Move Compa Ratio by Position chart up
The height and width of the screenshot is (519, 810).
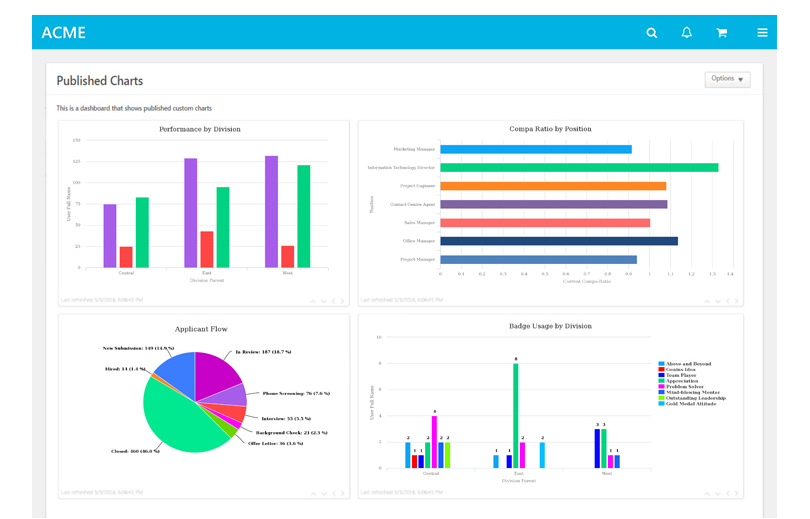click(707, 301)
